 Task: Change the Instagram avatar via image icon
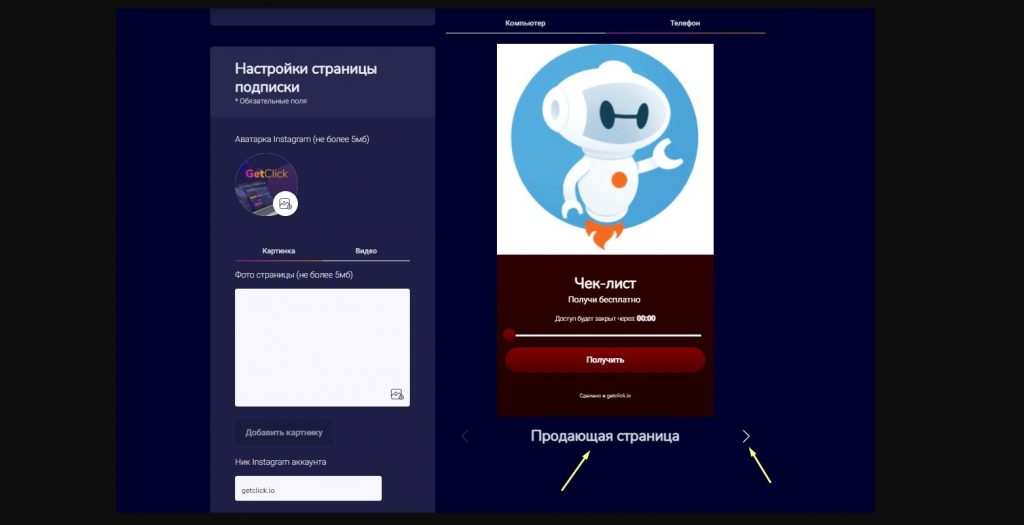285,204
